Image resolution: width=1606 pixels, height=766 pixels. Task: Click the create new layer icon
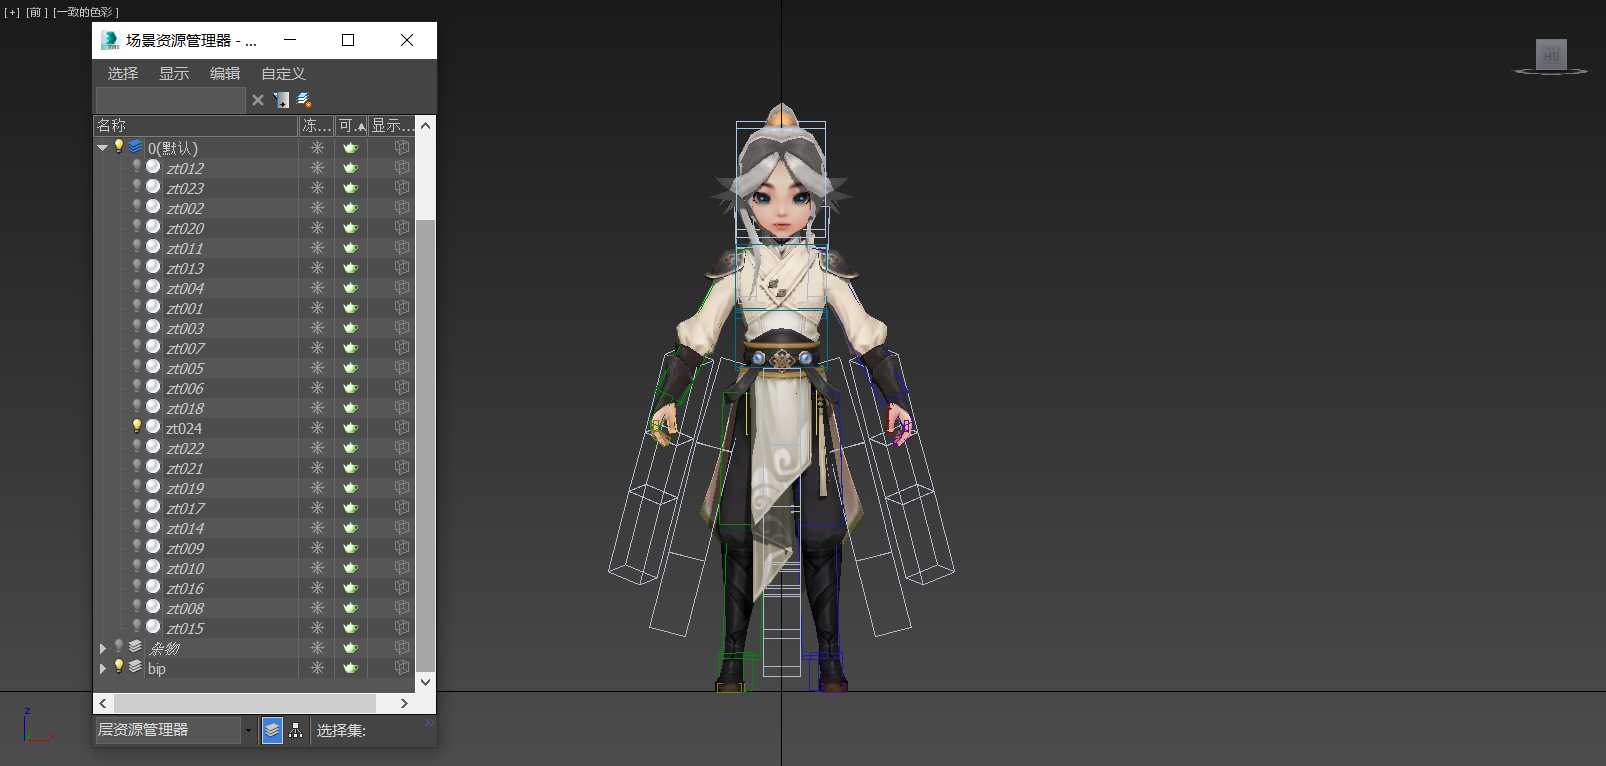(x=305, y=100)
